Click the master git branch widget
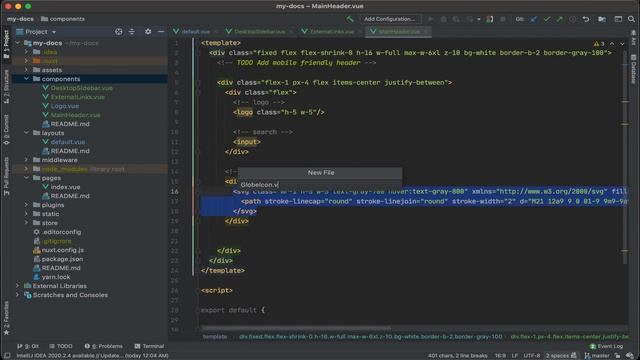Viewport: 640px width, 360px height. click(597, 356)
